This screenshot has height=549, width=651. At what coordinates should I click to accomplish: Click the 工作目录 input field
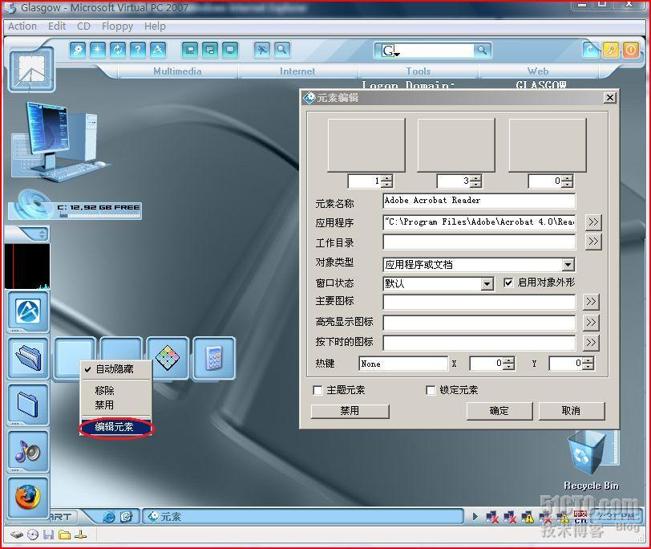[479, 242]
